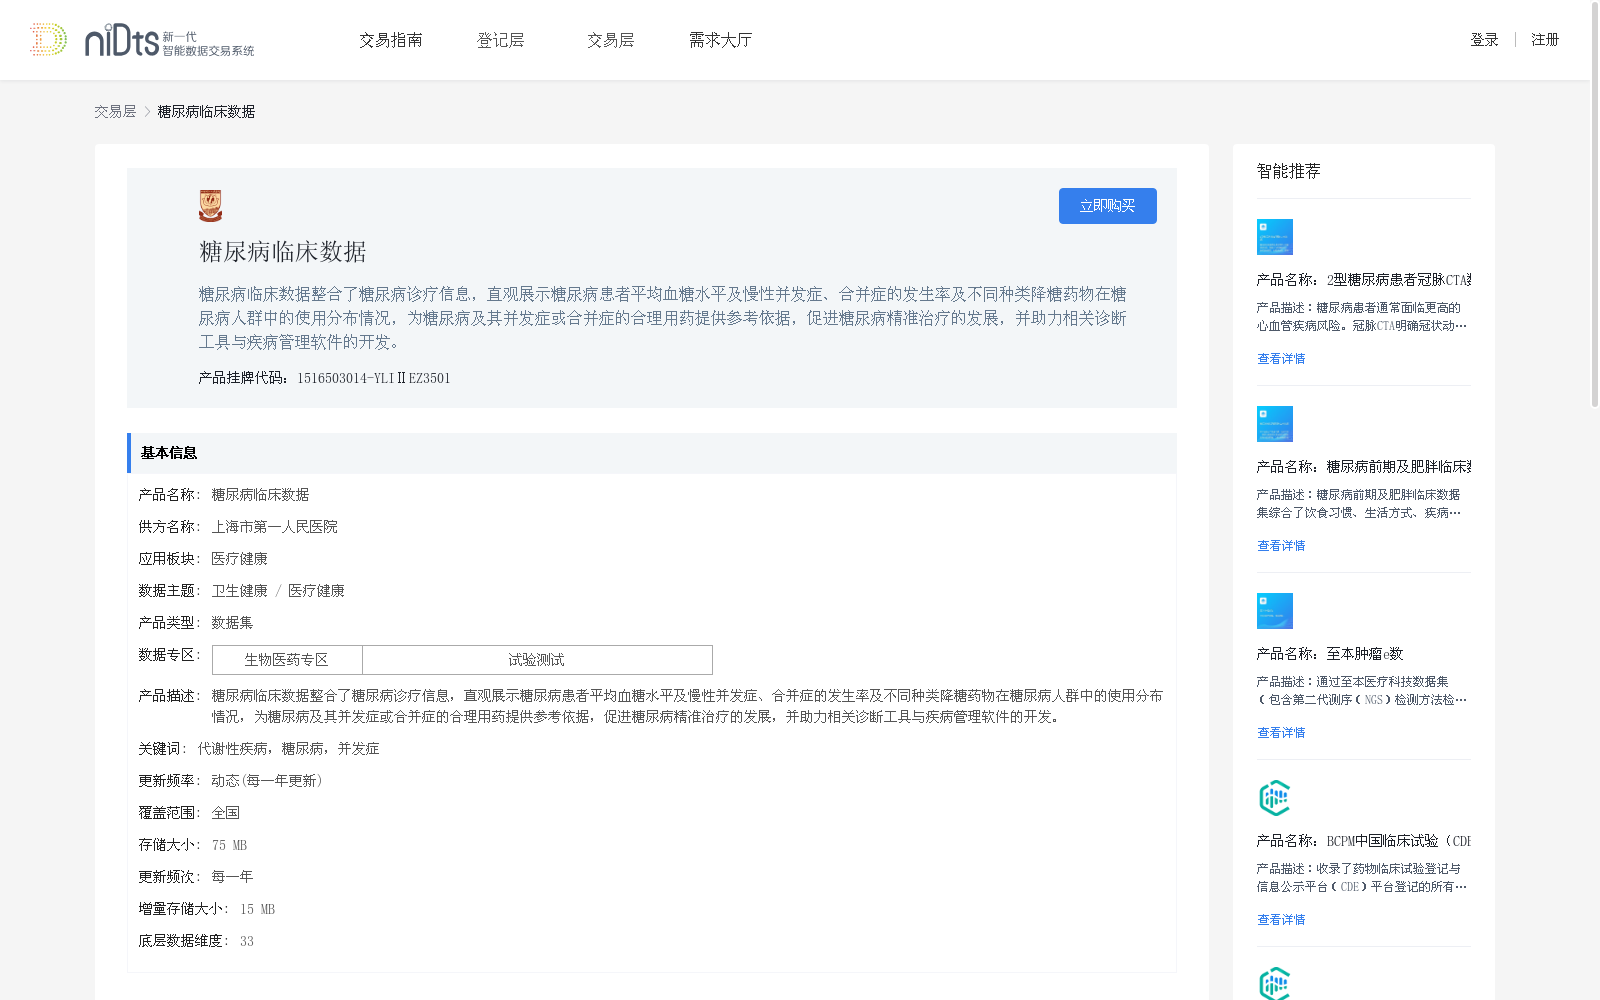Click the 试验测试 data zone cell
Viewport: 1600px width, 1000px height.
537,660
